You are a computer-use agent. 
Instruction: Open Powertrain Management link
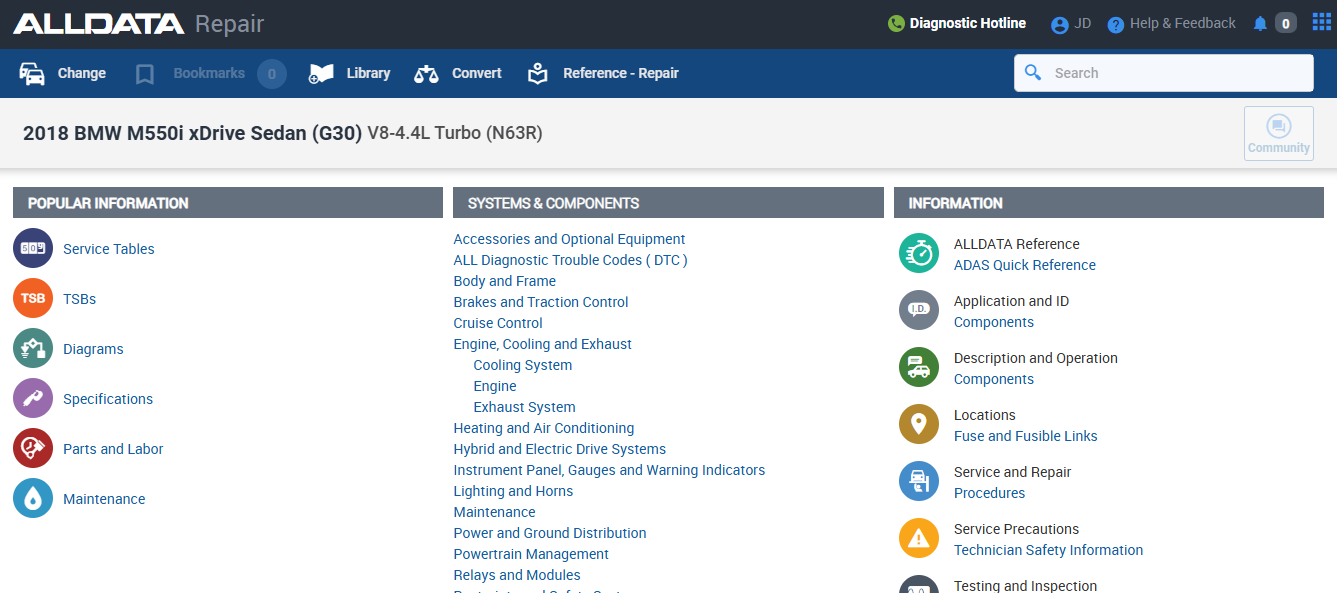tap(531, 554)
